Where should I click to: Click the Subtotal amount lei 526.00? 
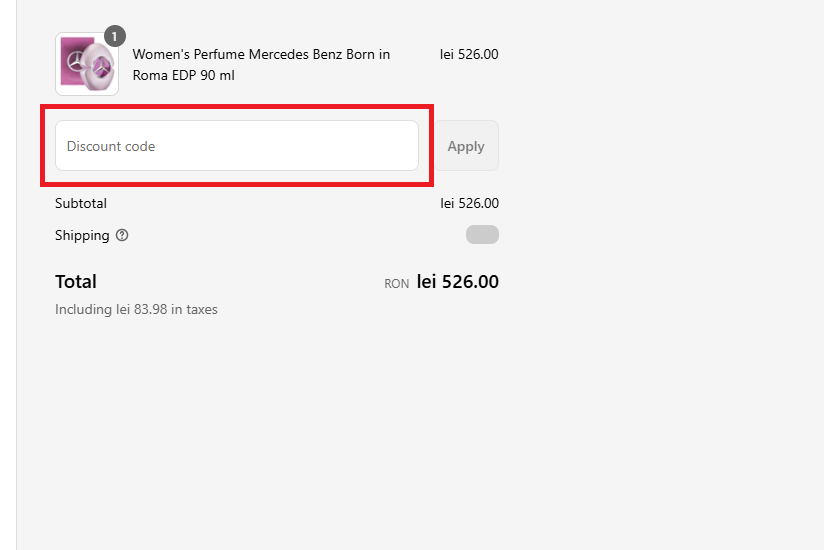(x=469, y=203)
